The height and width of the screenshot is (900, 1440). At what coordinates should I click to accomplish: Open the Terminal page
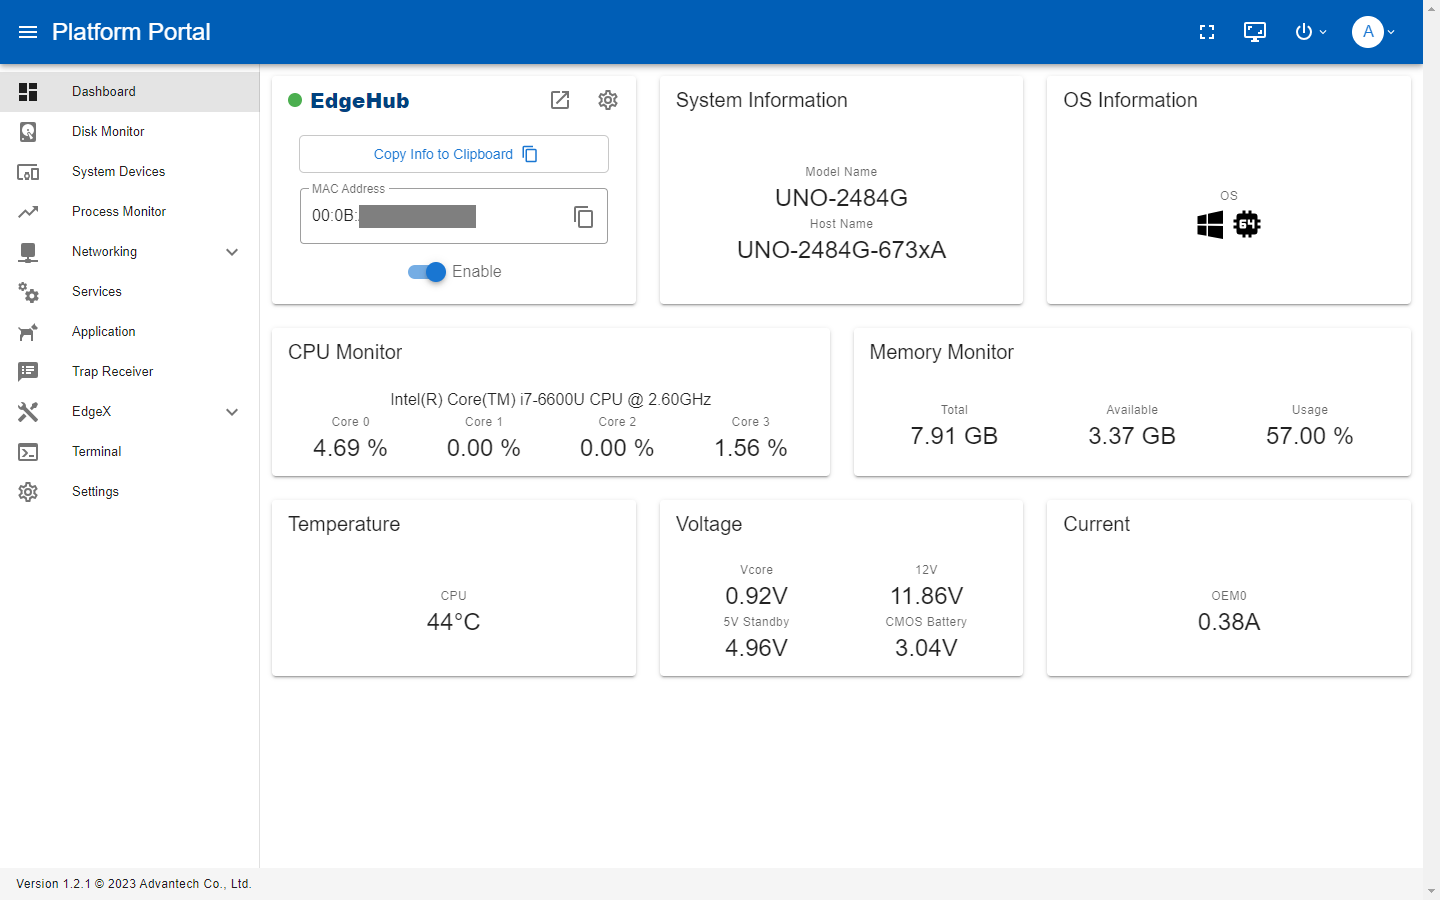(x=97, y=452)
